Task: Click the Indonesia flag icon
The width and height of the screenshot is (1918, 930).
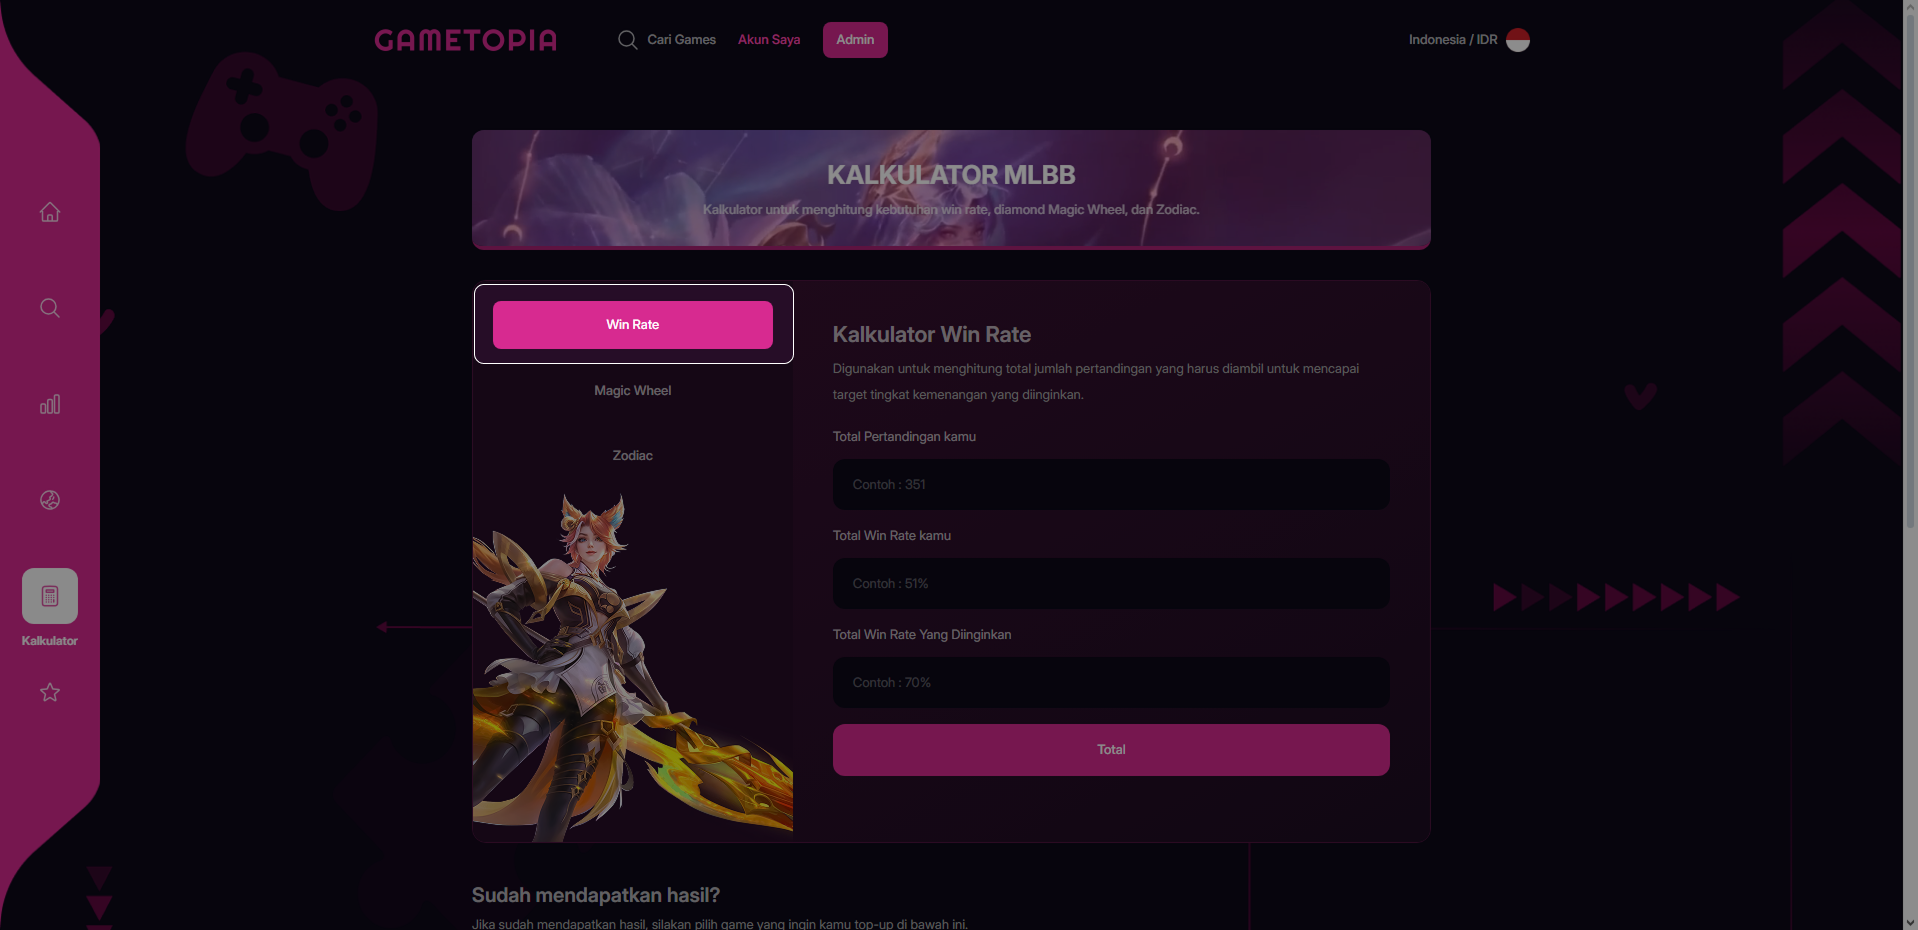Action: point(1518,40)
